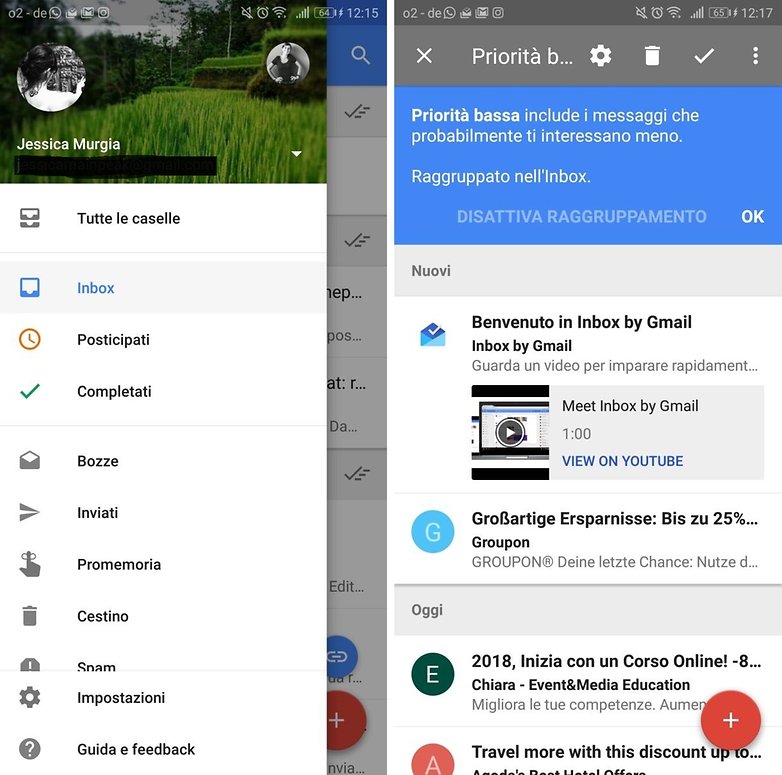Viewport: 782px width, 775px height.
Task: Tap the topmost sweep done icon
Action: [357, 112]
